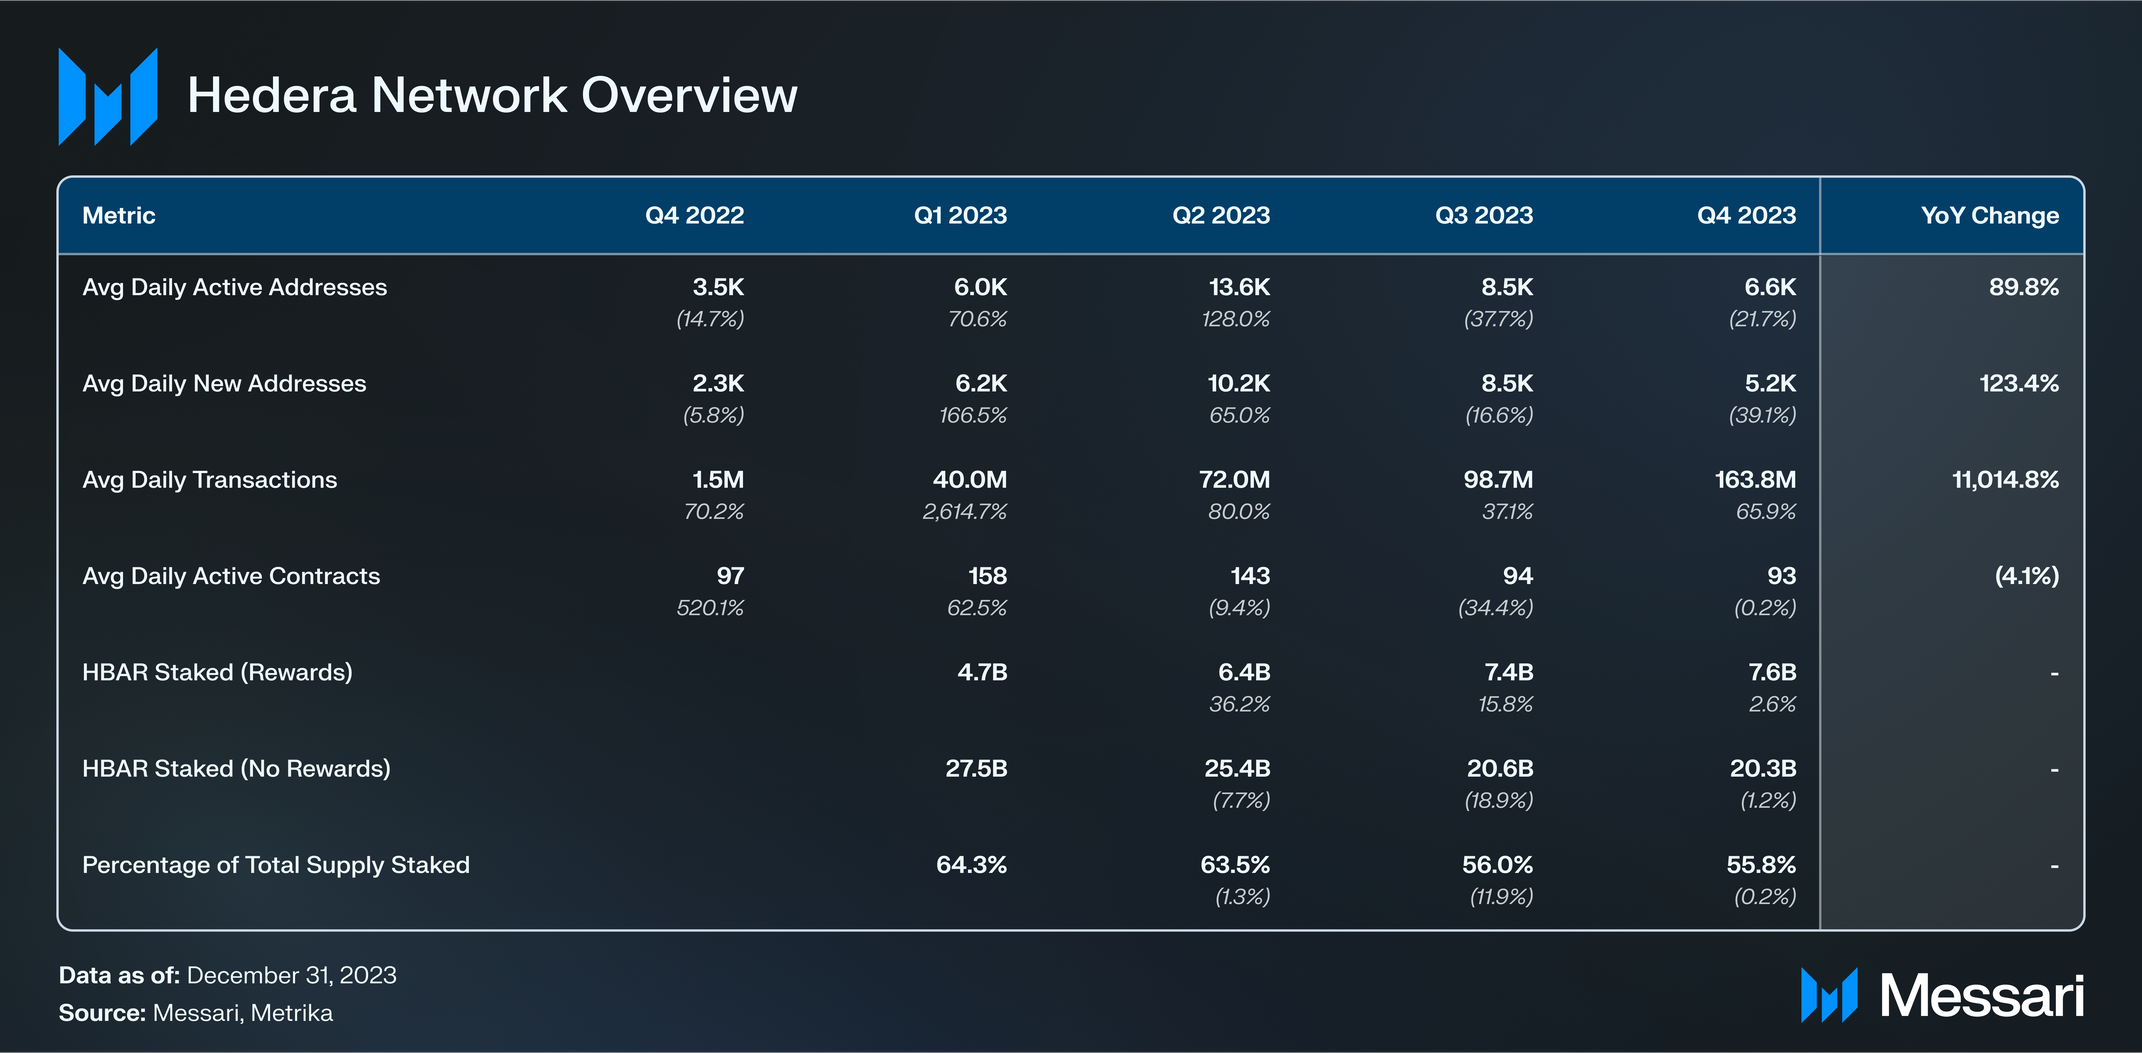Click the "3.5K" active addresses value

pyautogui.click(x=719, y=288)
